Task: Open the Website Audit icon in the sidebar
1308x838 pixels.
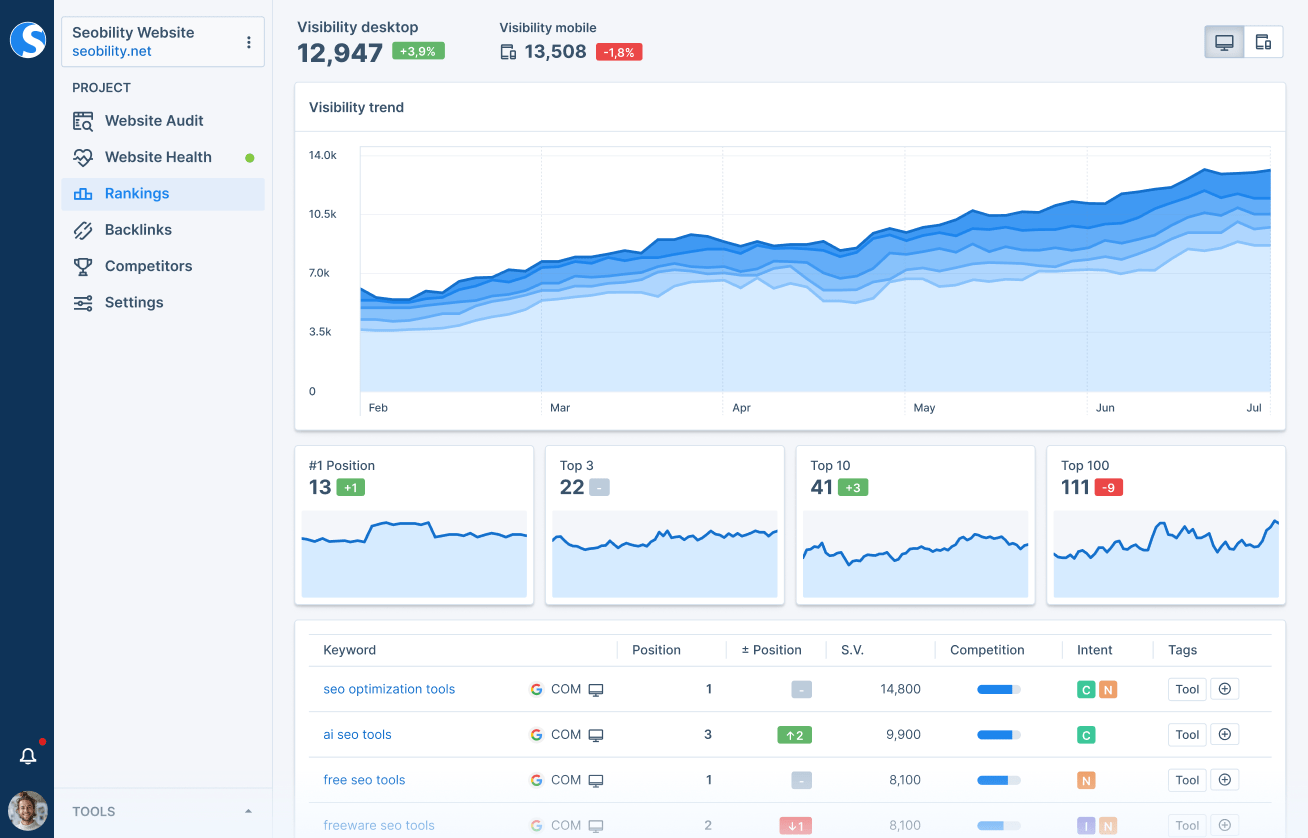Action: click(x=84, y=120)
